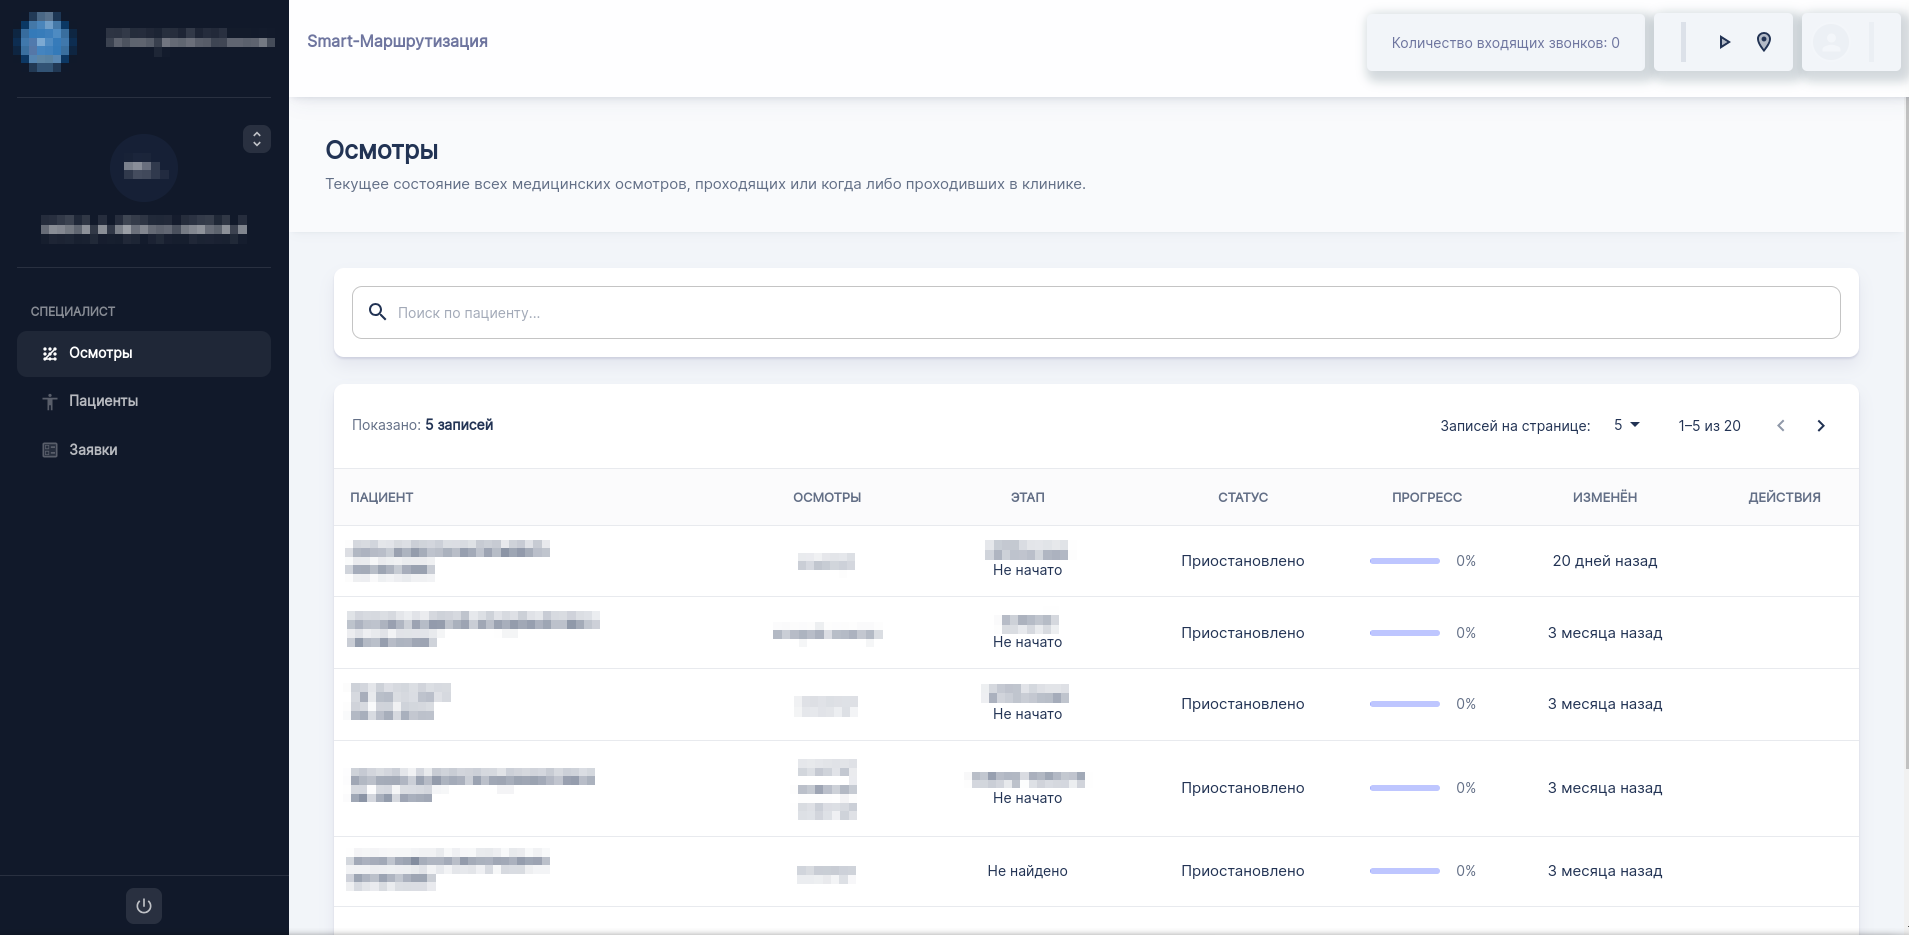Expand the role switcher in sidebar

click(x=257, y=139)
